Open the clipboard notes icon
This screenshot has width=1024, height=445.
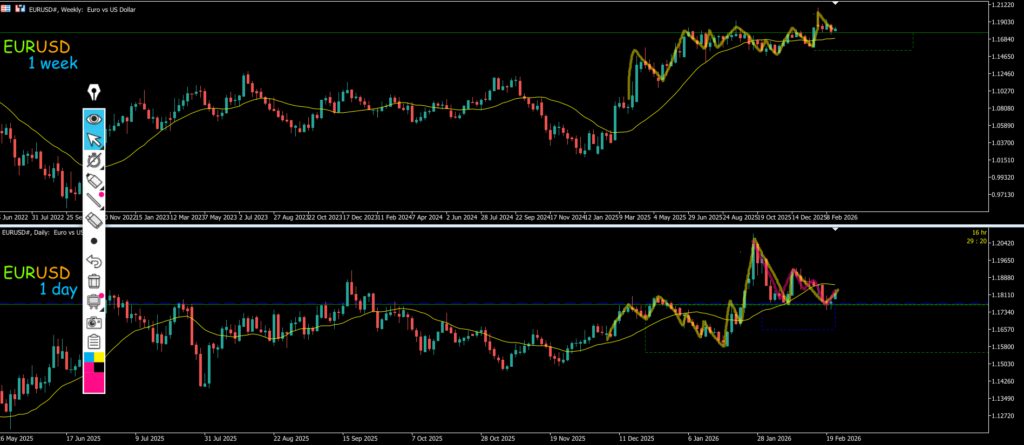click(94, 342)
